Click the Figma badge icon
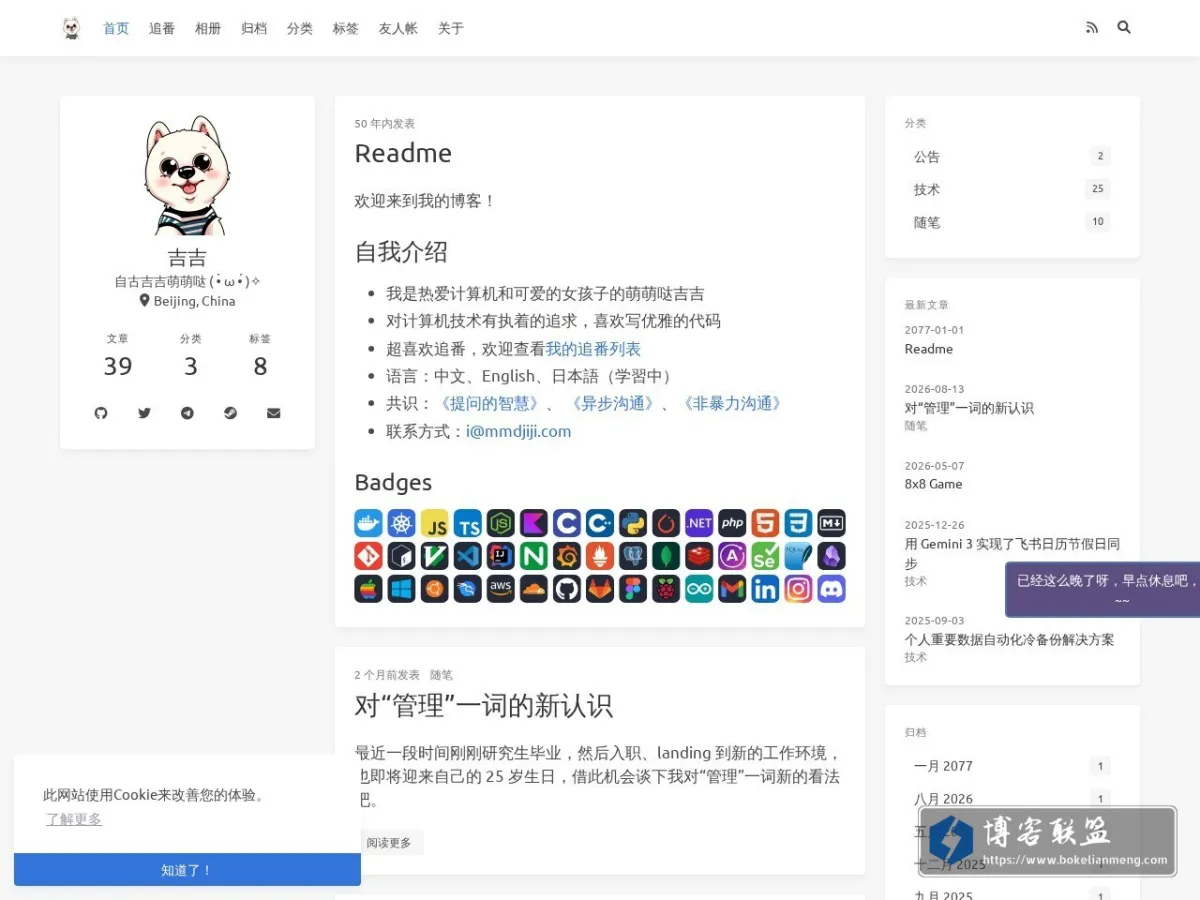Image resolution: width=1200 pixels, height=900 pixels. coord(633,589)
